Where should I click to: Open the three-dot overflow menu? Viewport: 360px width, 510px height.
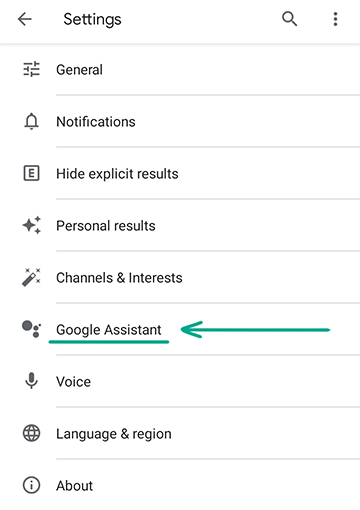[x=335, y=19]
